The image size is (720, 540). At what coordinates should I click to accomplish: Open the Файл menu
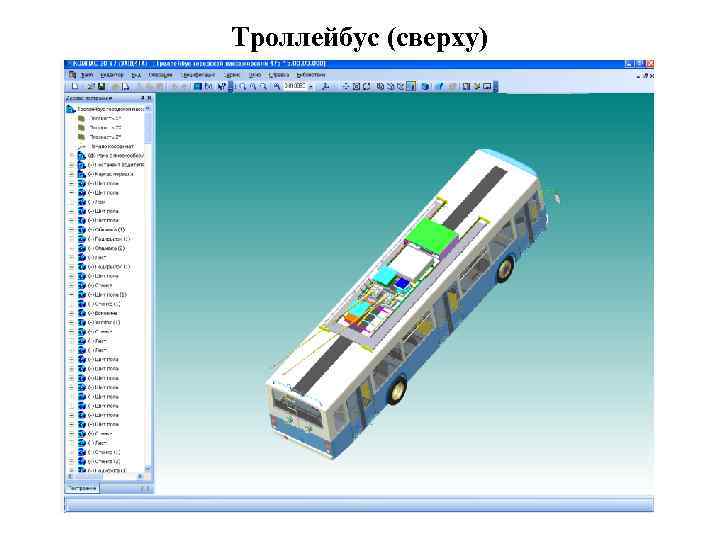click(87, 75)
